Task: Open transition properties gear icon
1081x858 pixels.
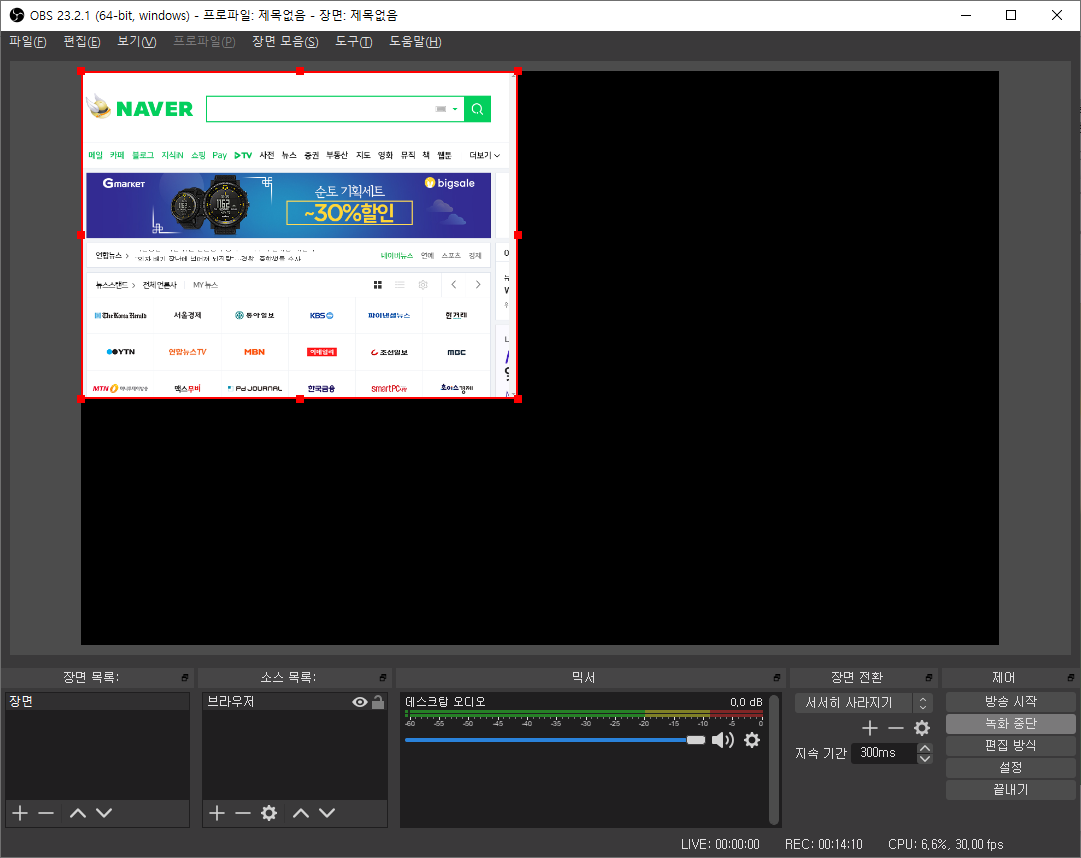Action: [x=922, y=728]
